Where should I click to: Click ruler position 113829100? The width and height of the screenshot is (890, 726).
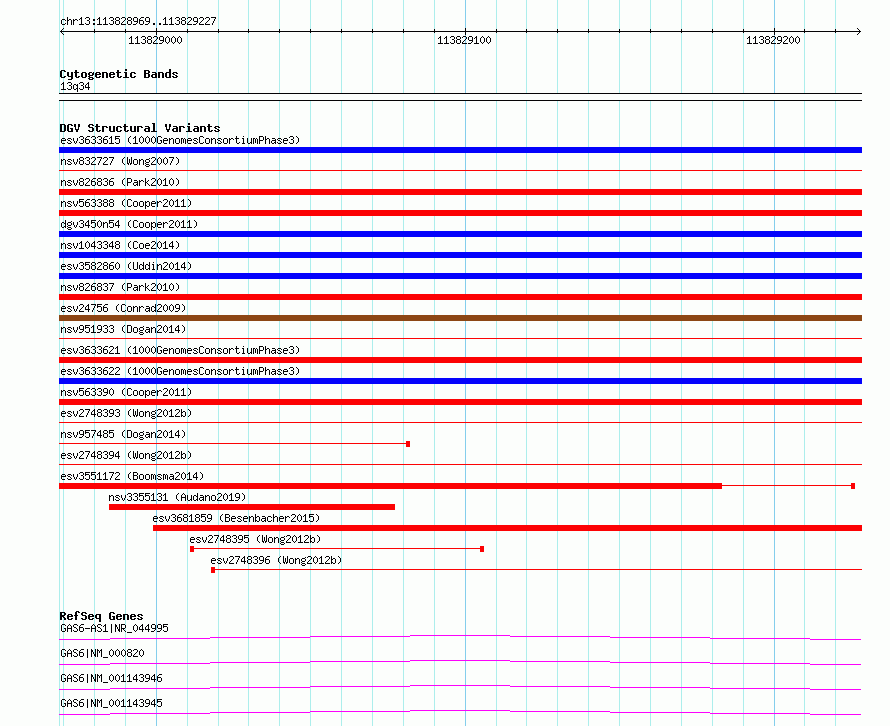(x=464, y=40)
